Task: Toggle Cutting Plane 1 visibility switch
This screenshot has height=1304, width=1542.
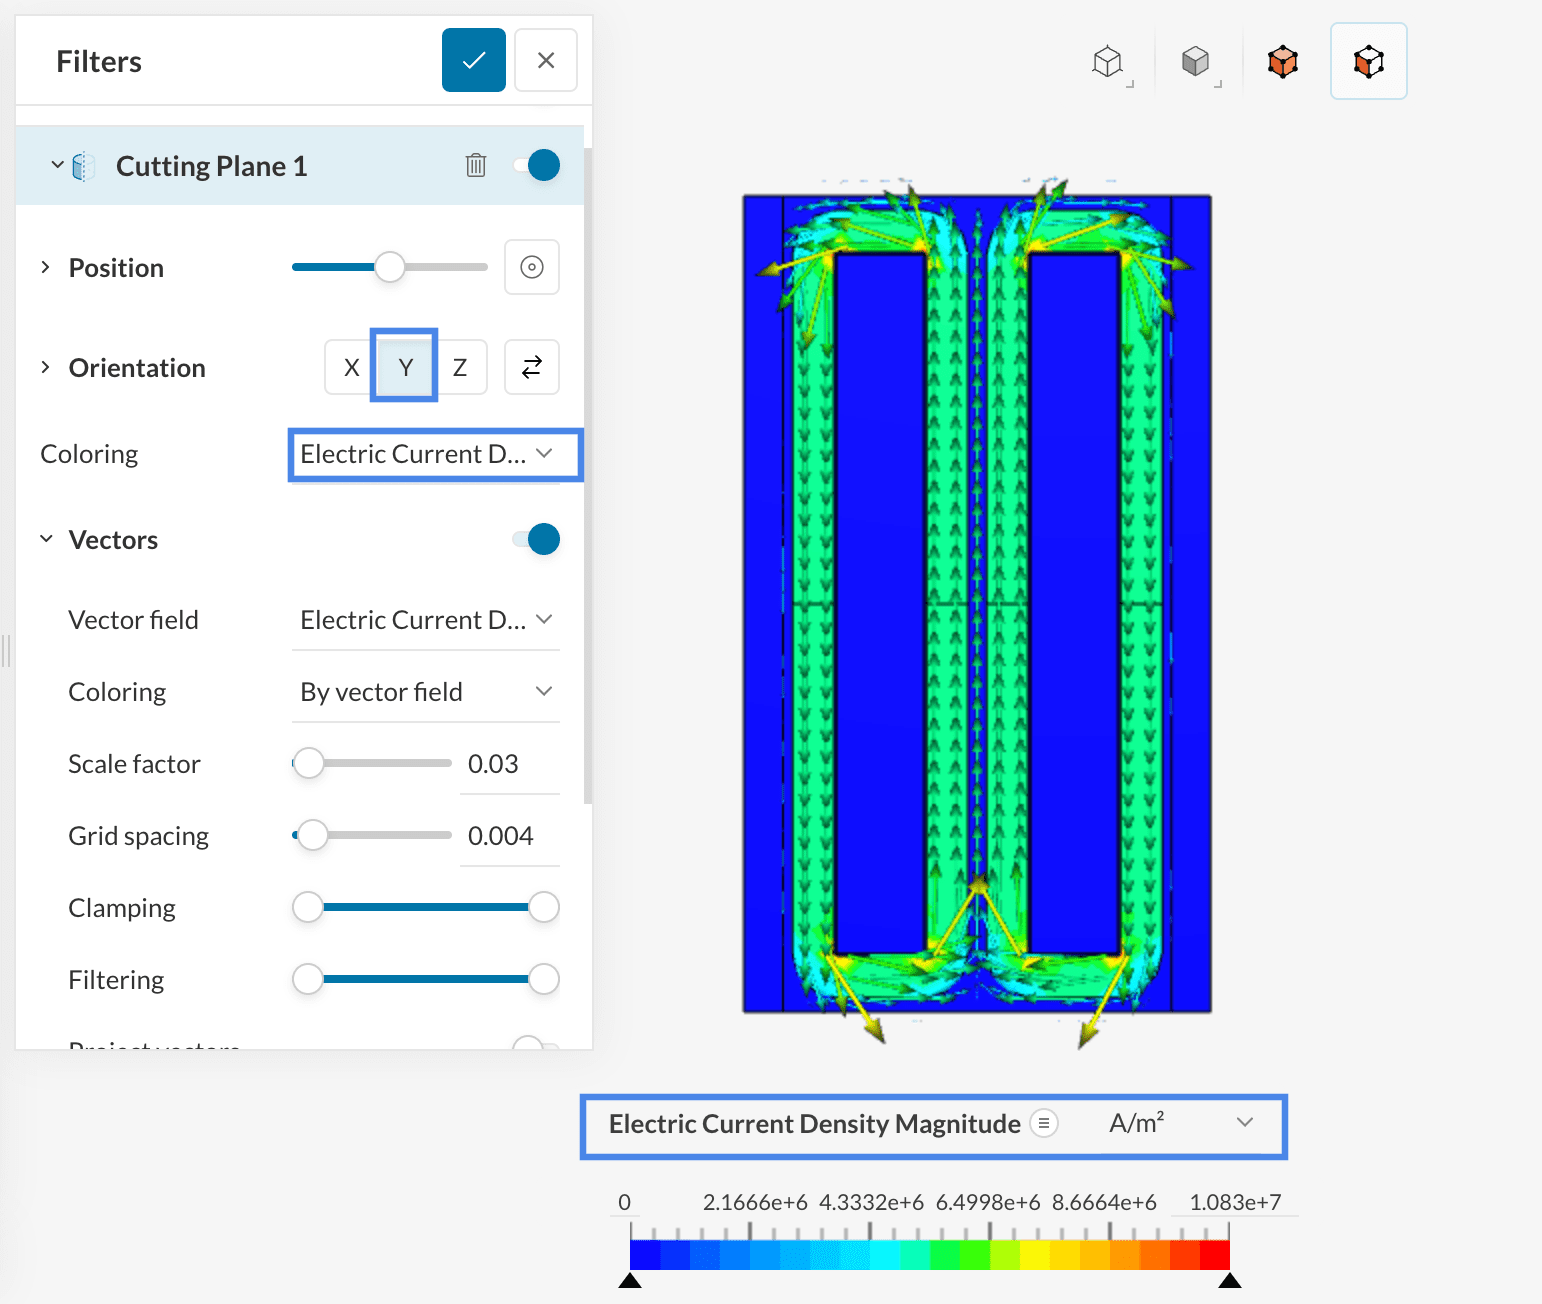Action: [539, 165]
